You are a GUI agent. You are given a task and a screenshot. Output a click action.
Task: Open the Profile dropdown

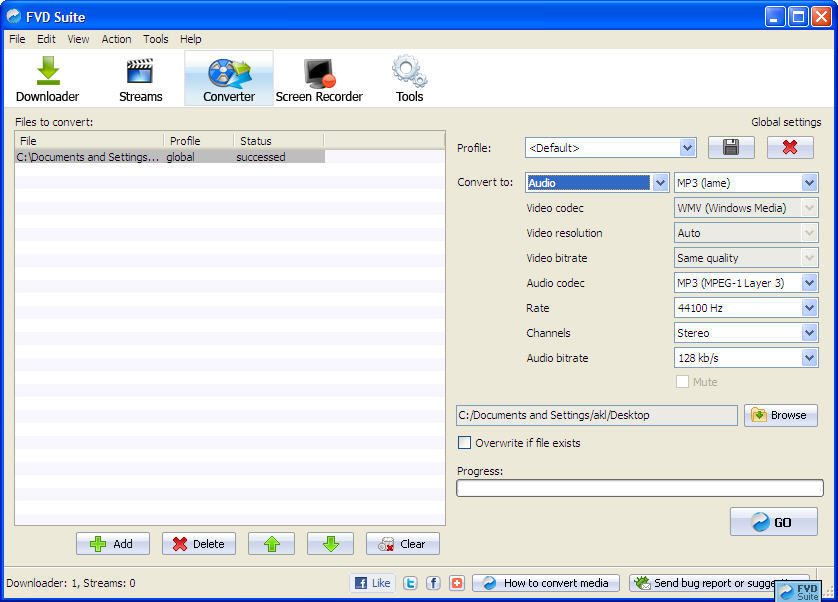coord(688,147)
